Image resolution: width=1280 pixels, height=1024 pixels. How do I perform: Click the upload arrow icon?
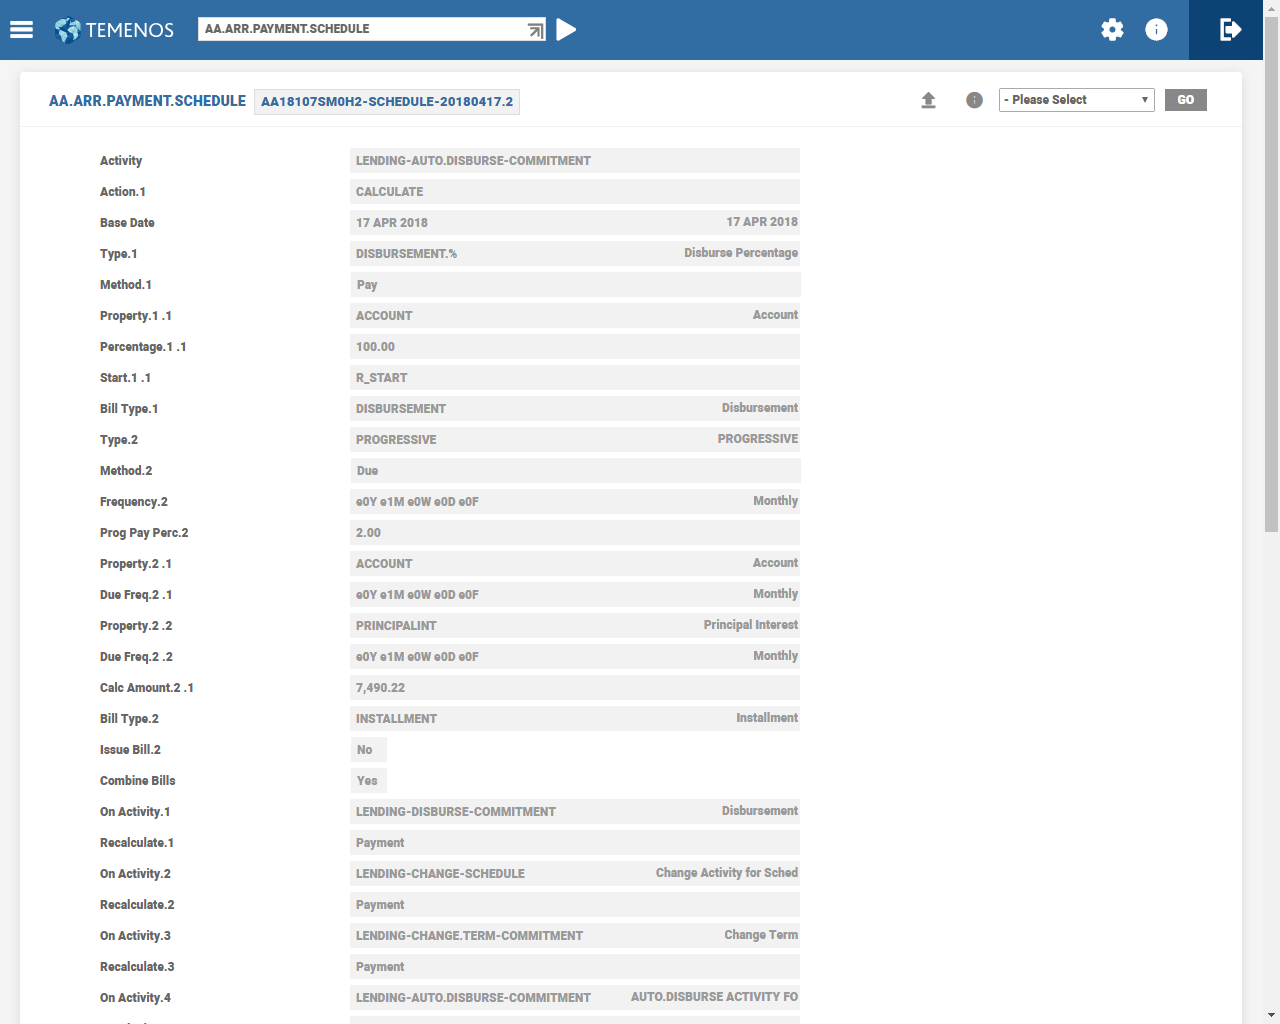pos(928,100)
